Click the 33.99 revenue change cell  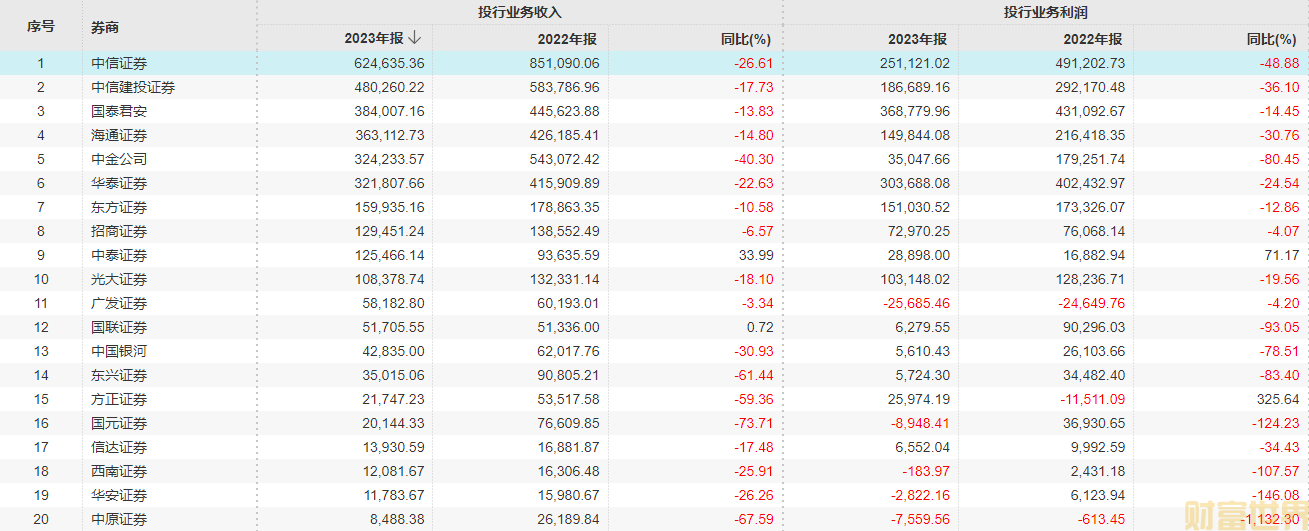click(757, 255)
